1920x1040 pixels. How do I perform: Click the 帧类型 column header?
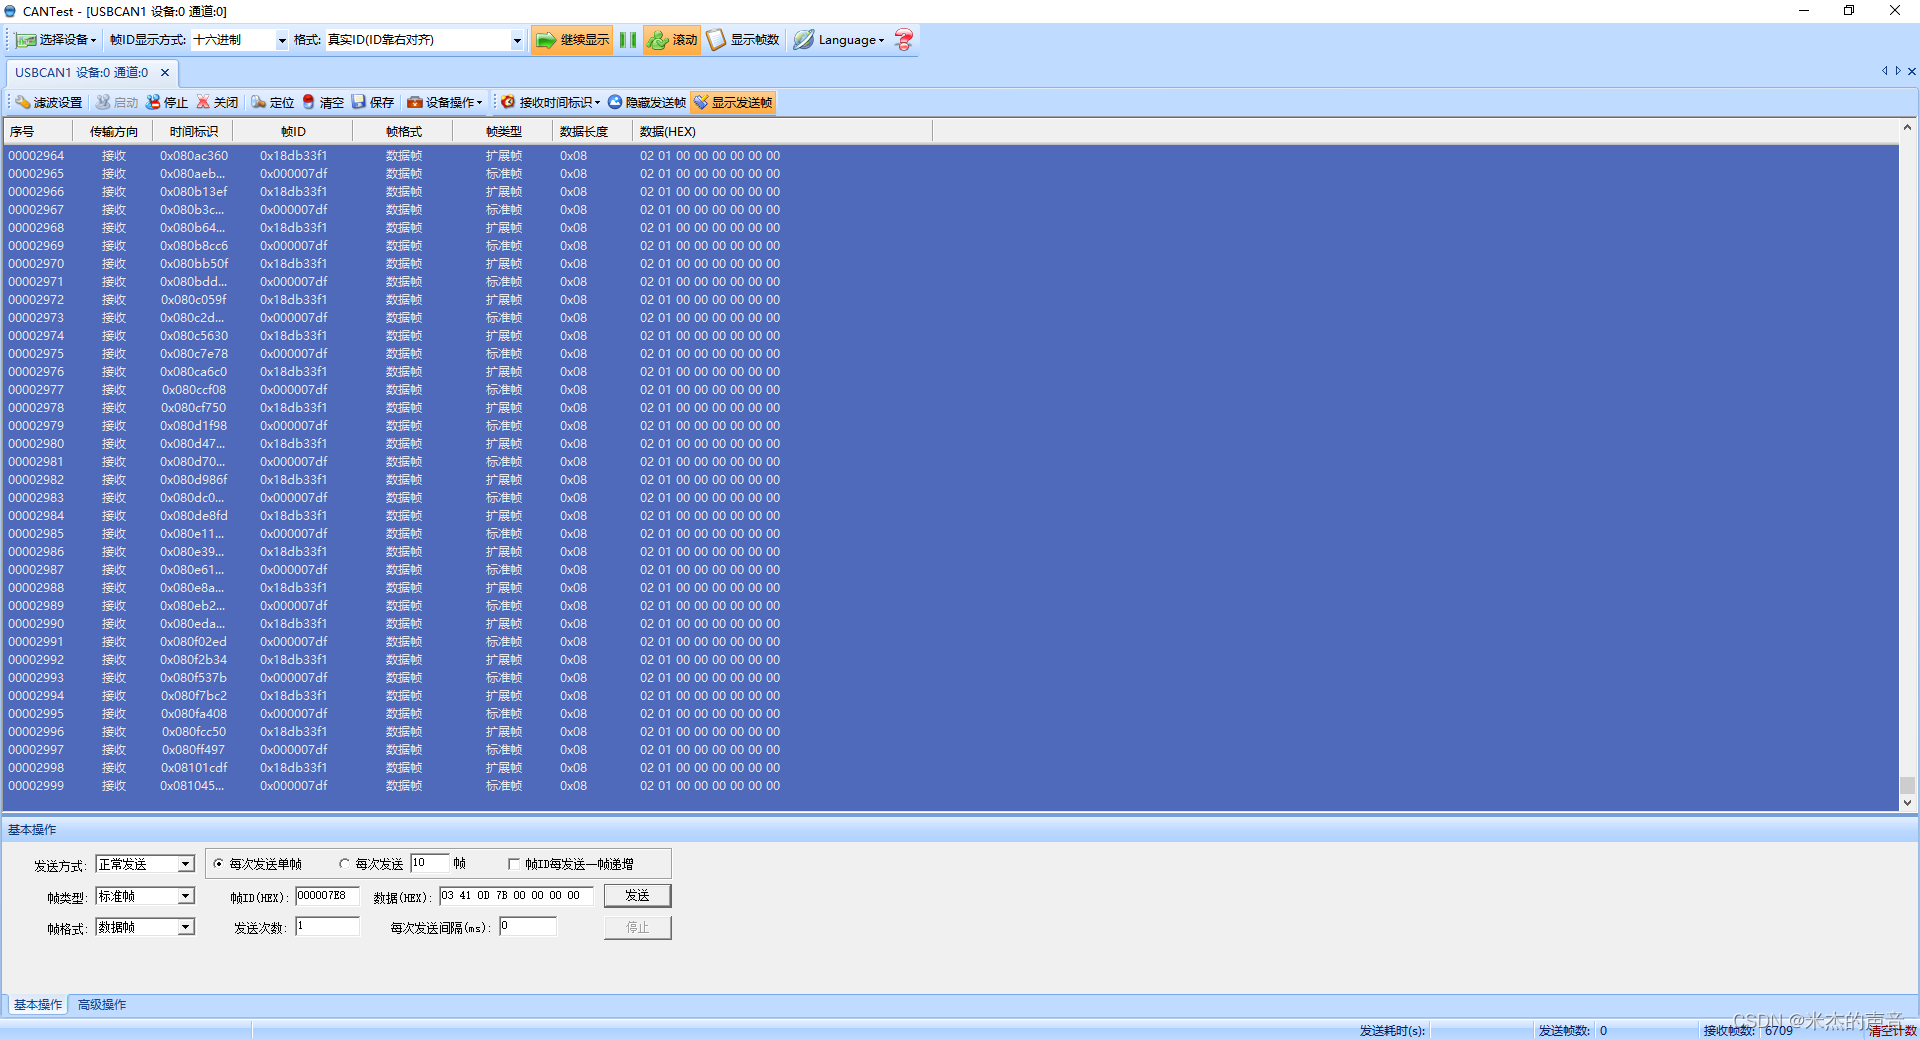tap(502, 131)
